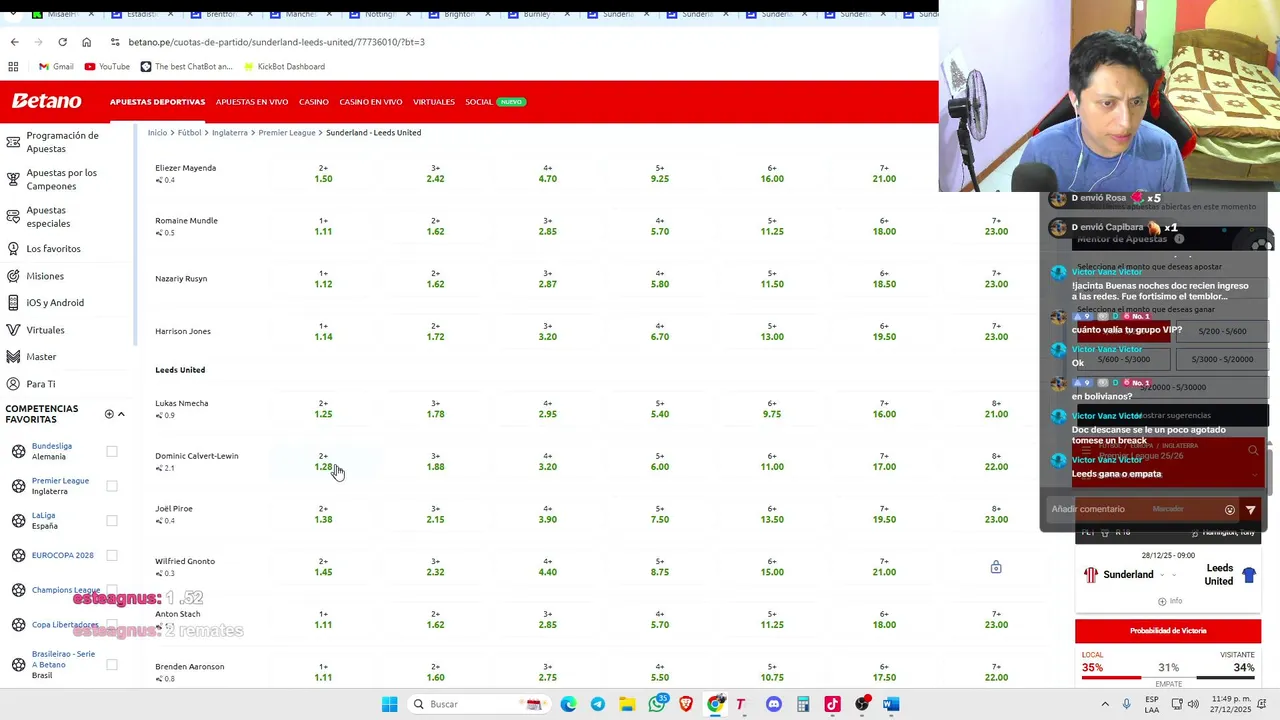
Task: Open Programación de Apuestas in the sidebar
Action: (x=62, y=142)
